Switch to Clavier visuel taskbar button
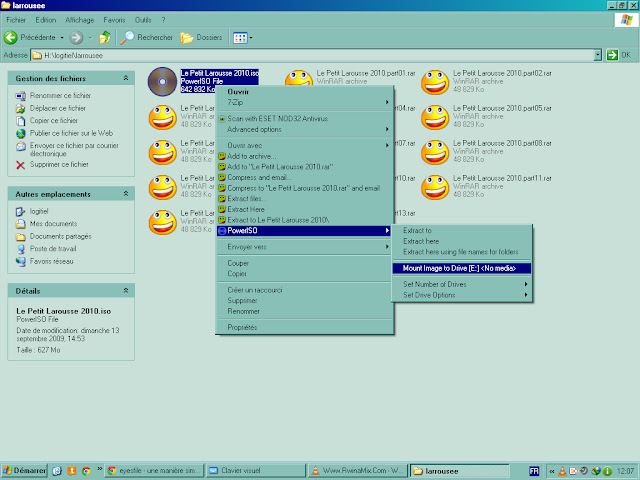 pyautogui.click(x=256, y=471)
